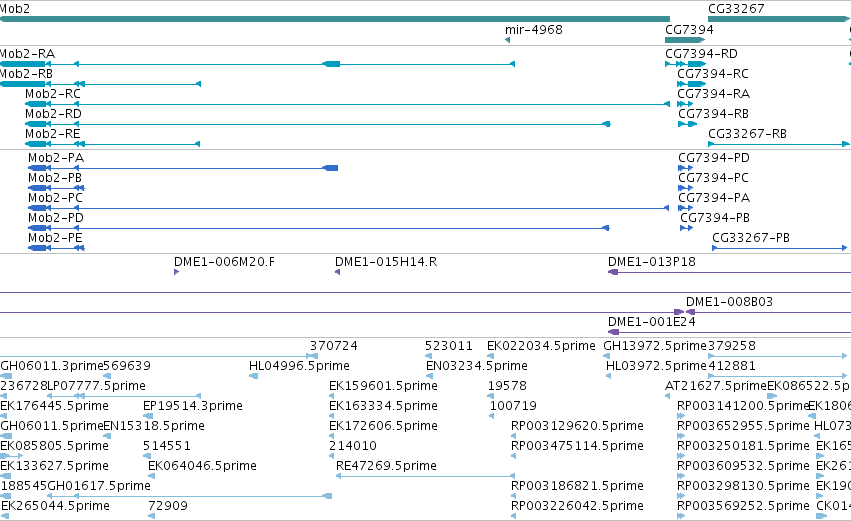Open the RE47269.5prime EST label
The width and height of the screenshot is (851, 521).
point(386,467)
